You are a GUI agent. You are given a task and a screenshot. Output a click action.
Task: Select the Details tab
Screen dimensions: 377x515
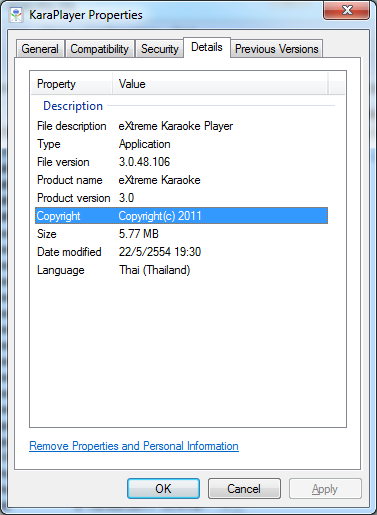click(207, 47)
